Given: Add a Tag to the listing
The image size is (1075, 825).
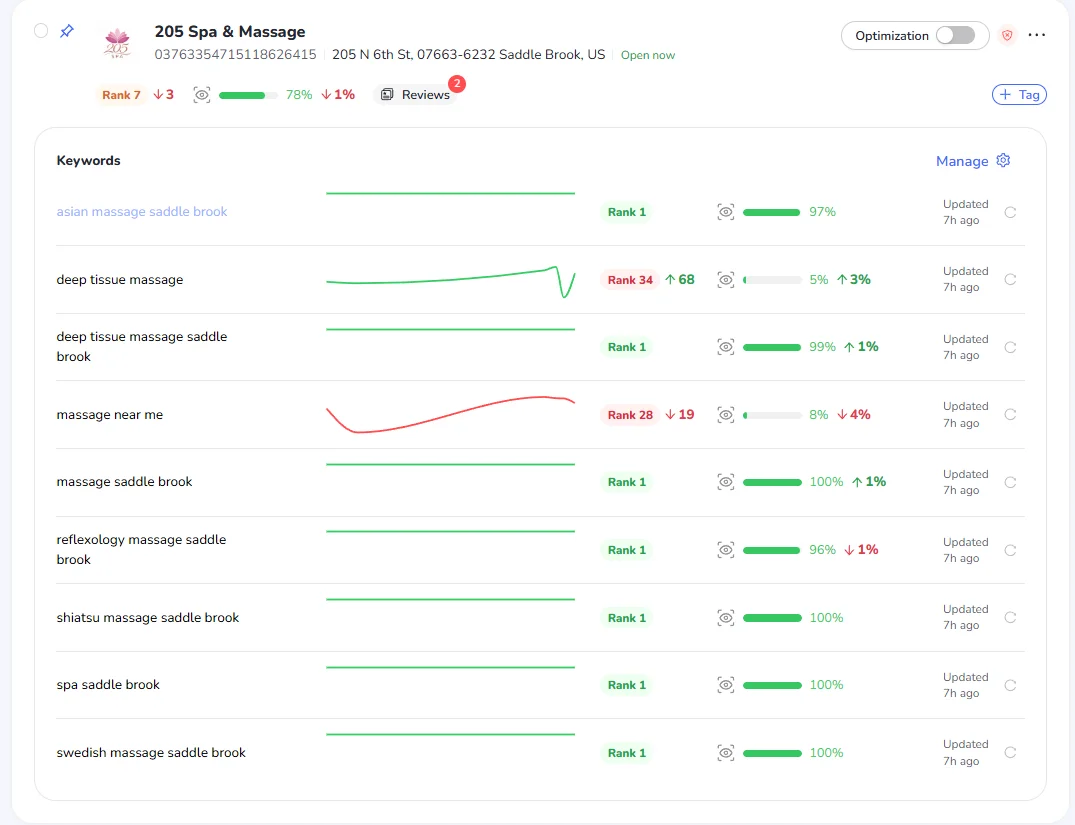Looking at the screenshot, I should (1019, 95).
